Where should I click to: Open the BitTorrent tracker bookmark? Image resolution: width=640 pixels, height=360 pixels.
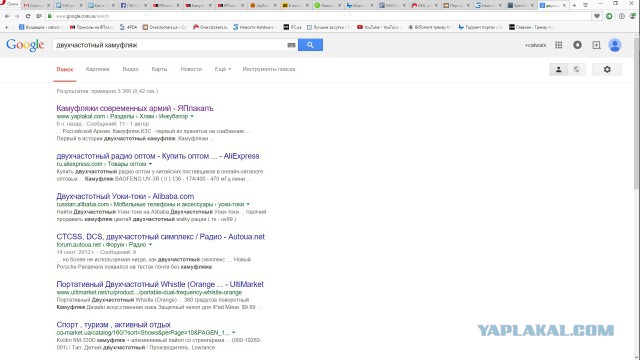(429, 27)
